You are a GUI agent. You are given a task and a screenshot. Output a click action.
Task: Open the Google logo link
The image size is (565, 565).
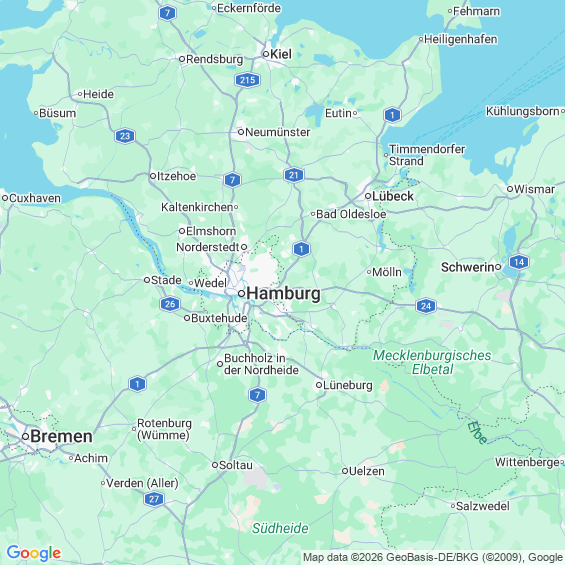point(34,553)
